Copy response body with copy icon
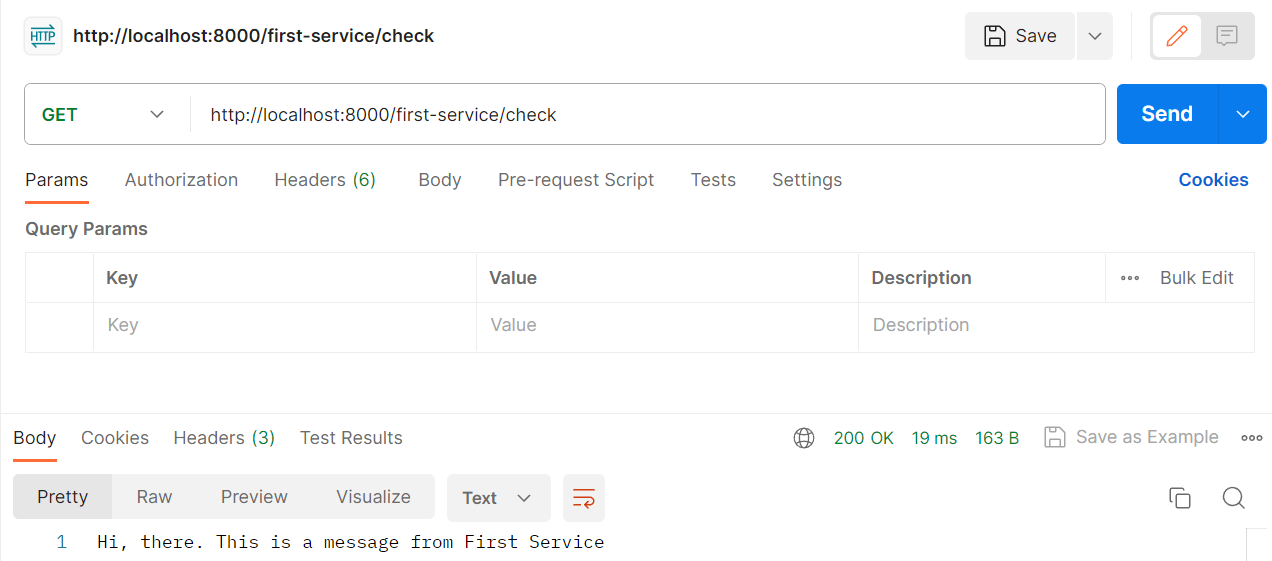Viewport: 1272px width, 561px height. 1180,498
